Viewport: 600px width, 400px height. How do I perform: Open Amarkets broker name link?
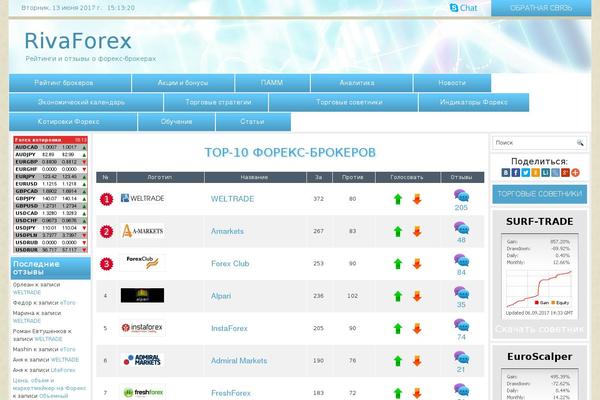pyautogui.click(x=227, y=232)
